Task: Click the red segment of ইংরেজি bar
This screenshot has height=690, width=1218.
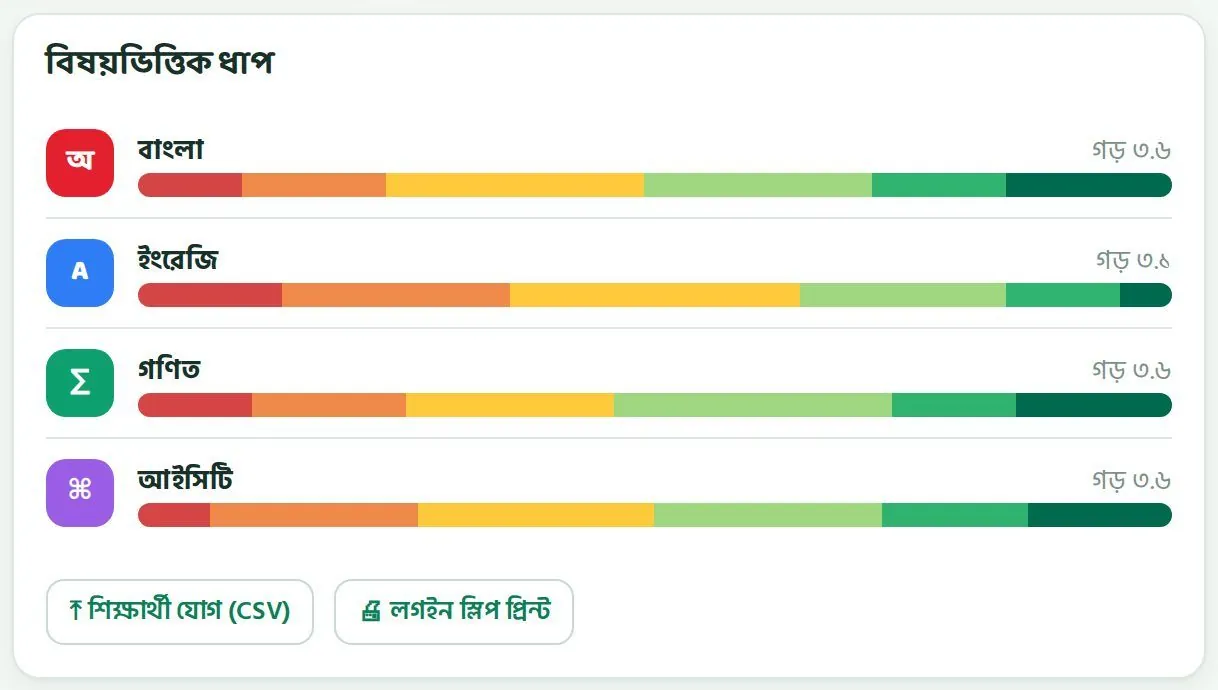Action: [x=210, y=295]
